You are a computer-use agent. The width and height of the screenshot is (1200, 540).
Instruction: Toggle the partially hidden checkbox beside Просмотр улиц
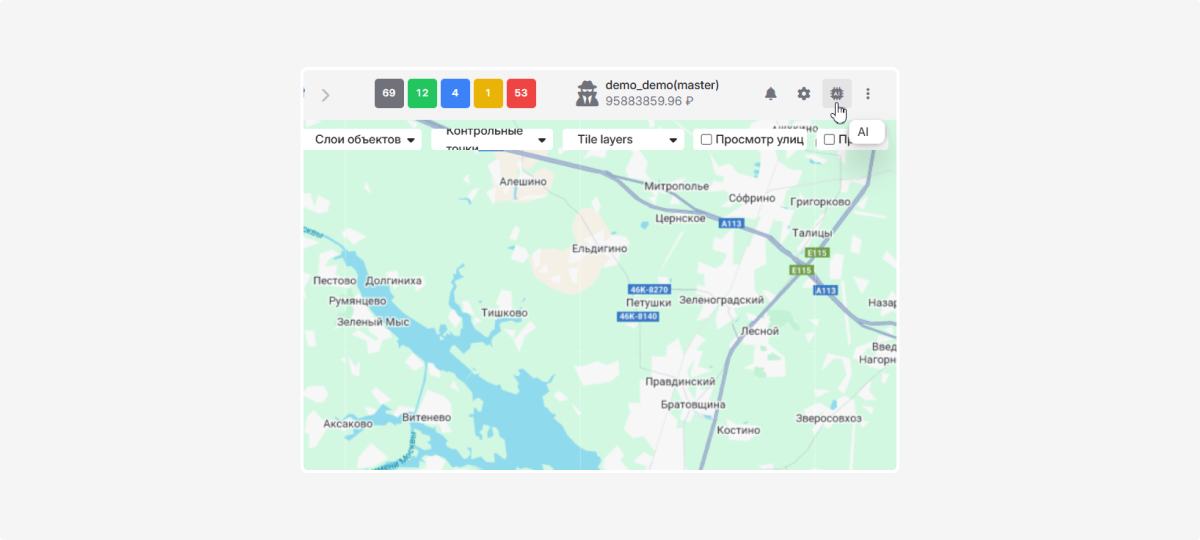tap(829, 140)
